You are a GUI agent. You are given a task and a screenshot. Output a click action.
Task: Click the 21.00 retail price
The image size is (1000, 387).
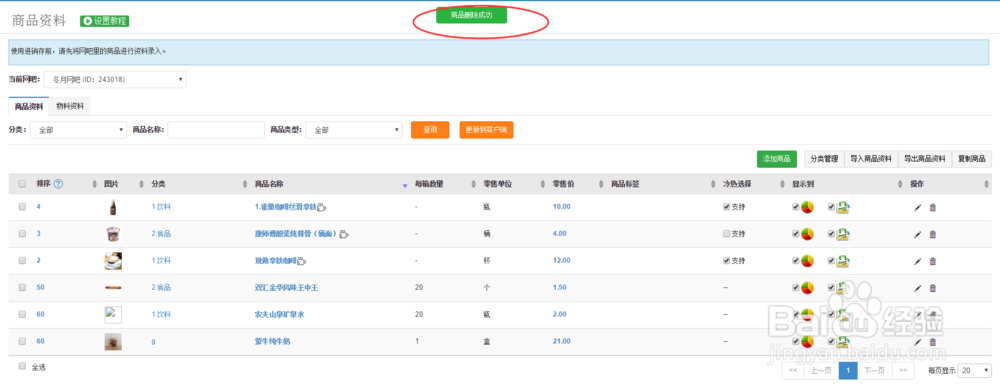tap(562, 342)
